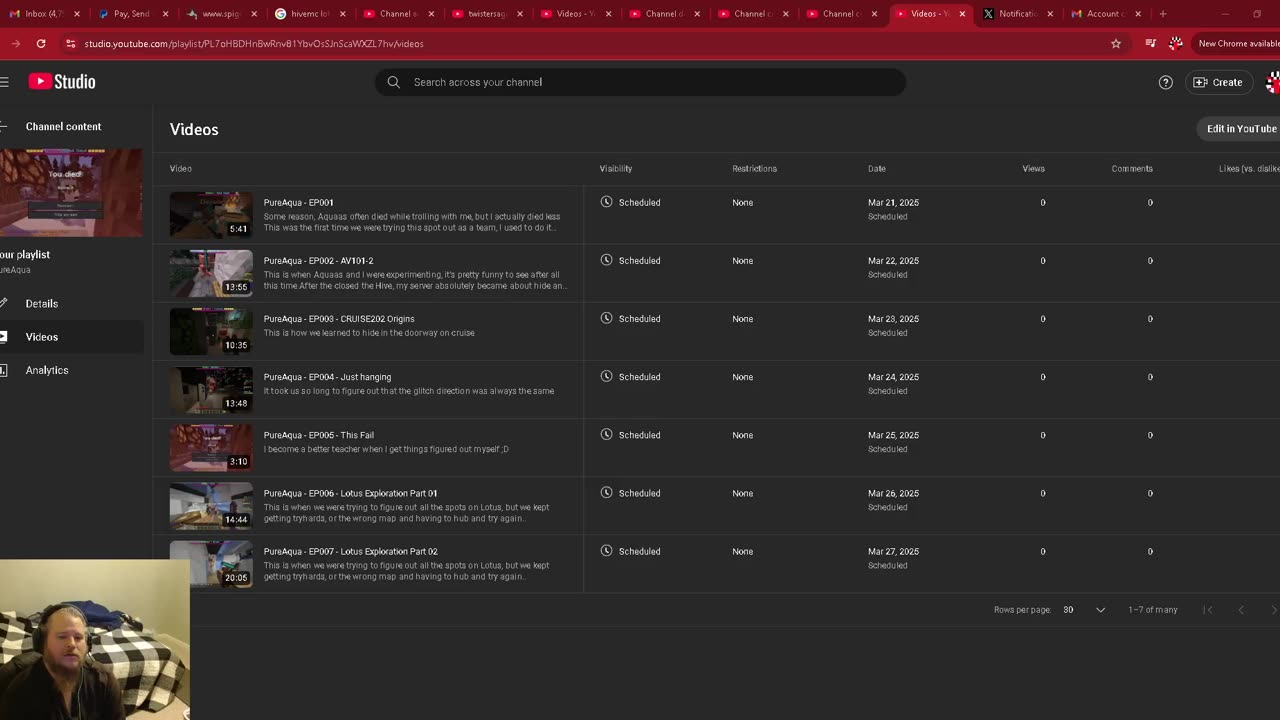Open video title PureAqua - EP001
This screenshot has width=1280, height=720.
[298, 202]
